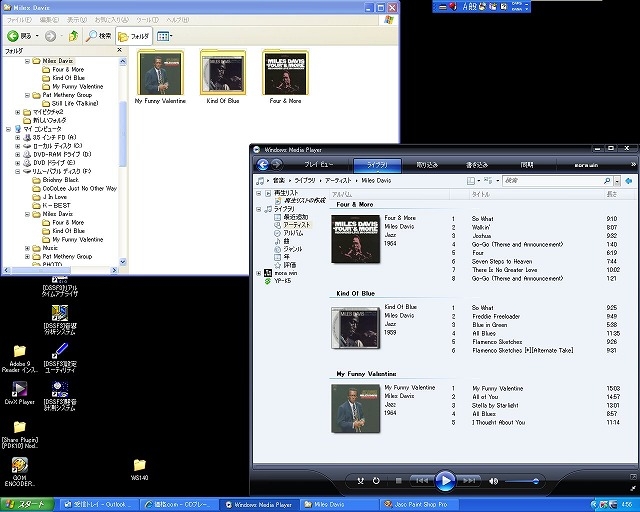Click Explorer's 戻る back button
640x512 pixels.
click(x=19, y=36)
